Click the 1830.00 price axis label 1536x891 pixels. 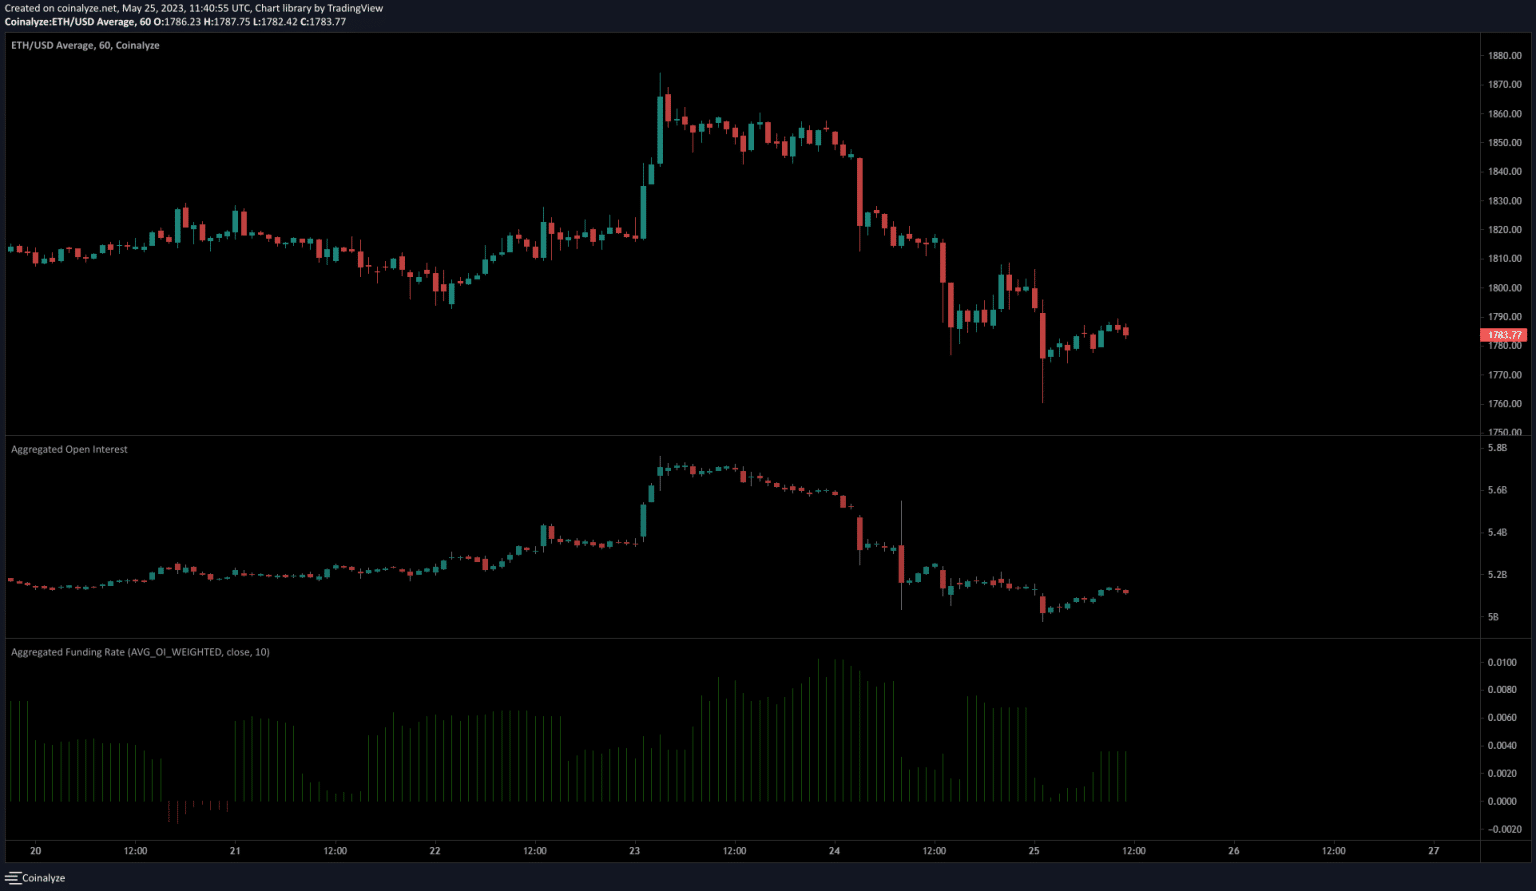[x=1504, y=201]
